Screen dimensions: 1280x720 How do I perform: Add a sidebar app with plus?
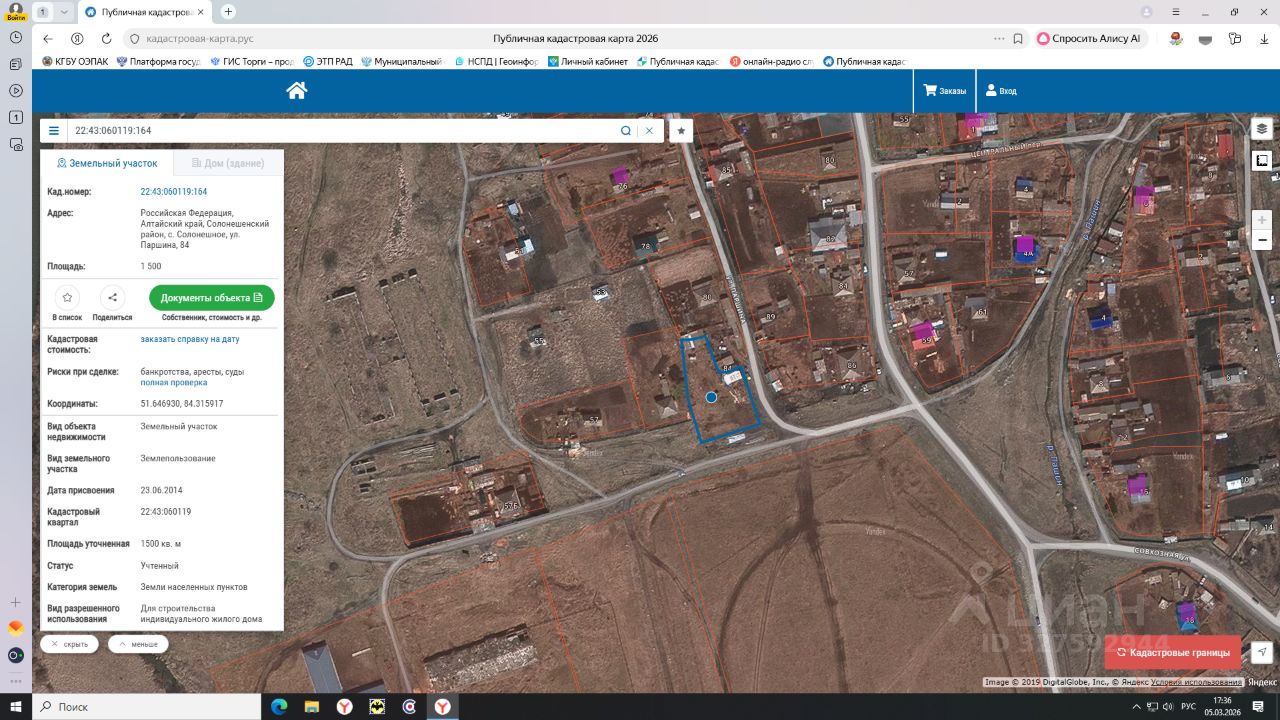pyautogui.click(x=16, y=602)
